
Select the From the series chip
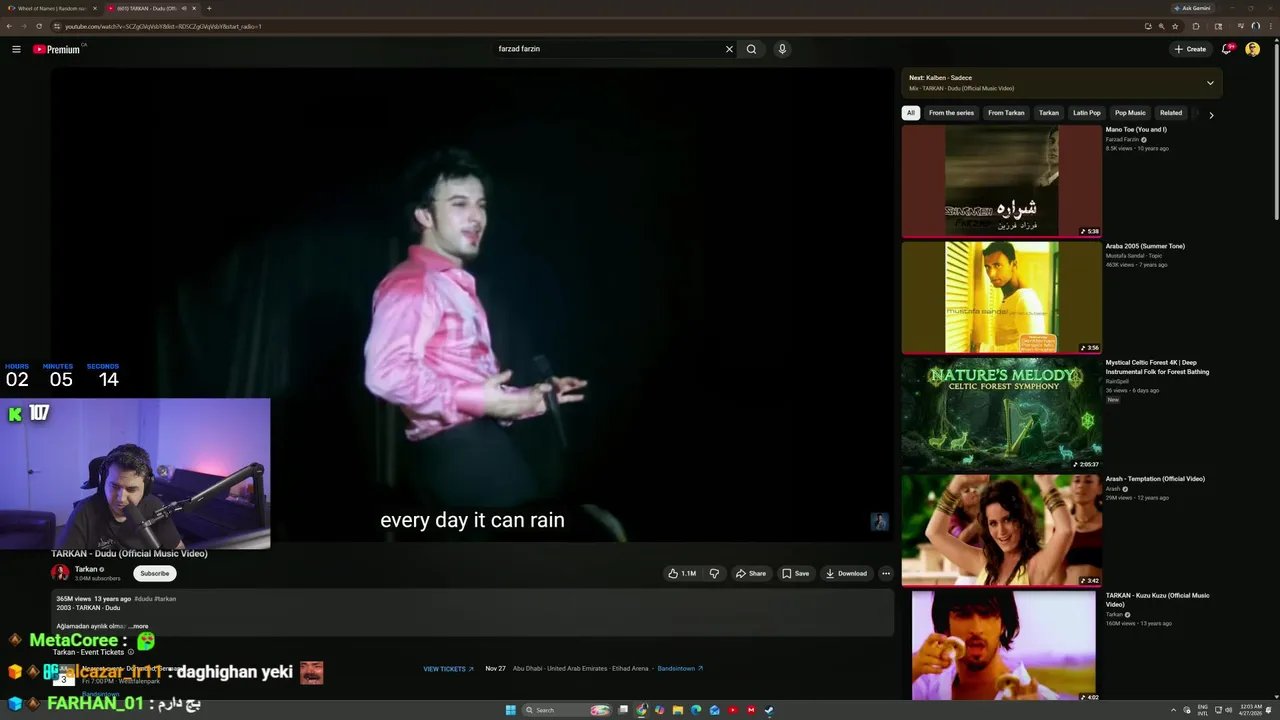click(951, 113)
